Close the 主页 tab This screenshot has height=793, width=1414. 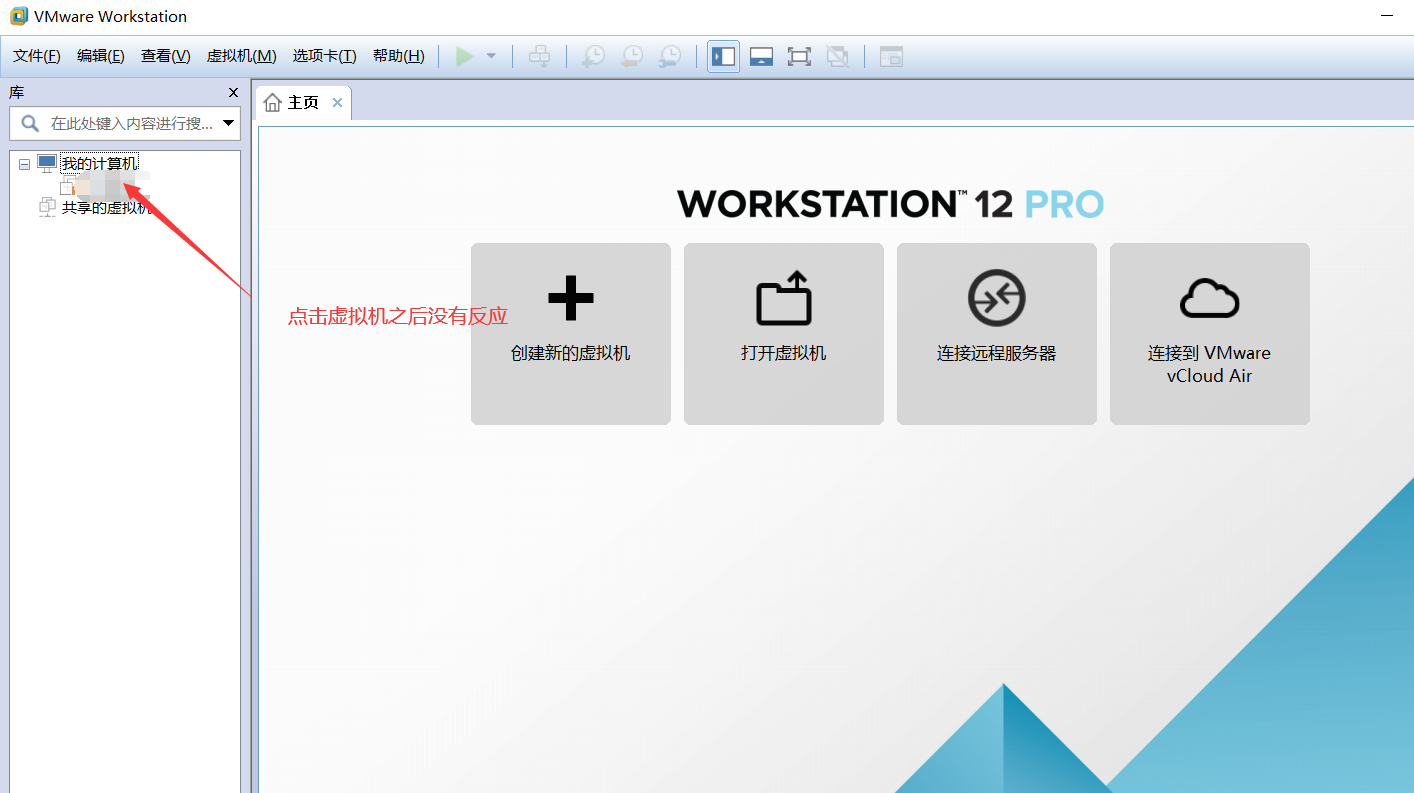(338, 103)
